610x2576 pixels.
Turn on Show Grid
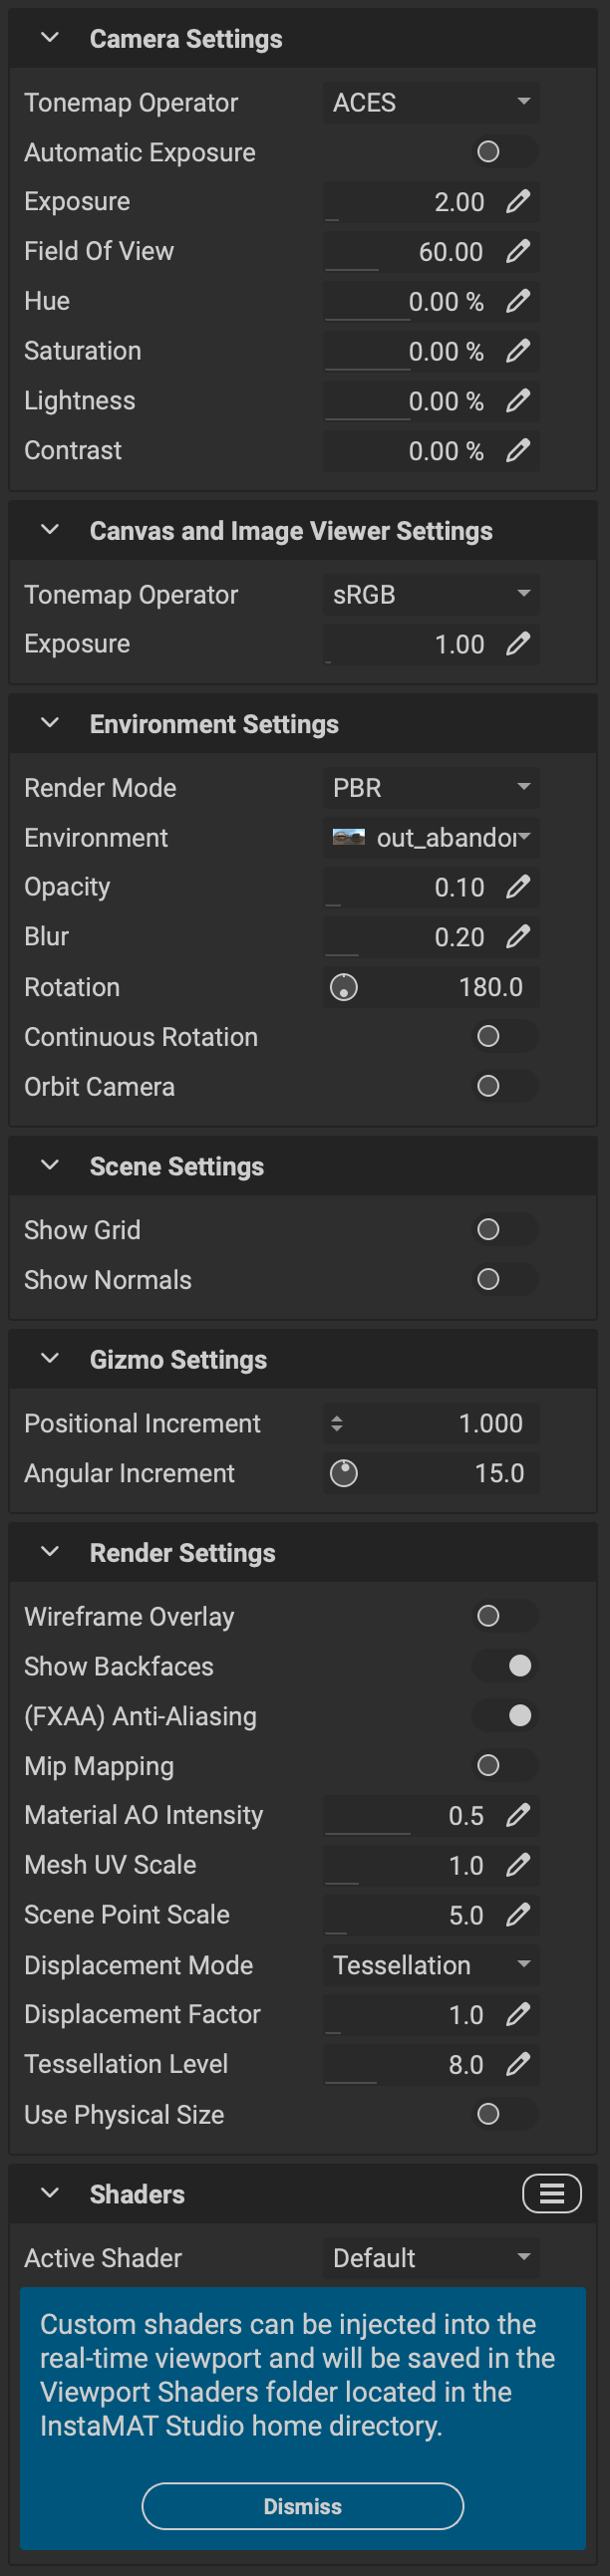click(505, 1230)
